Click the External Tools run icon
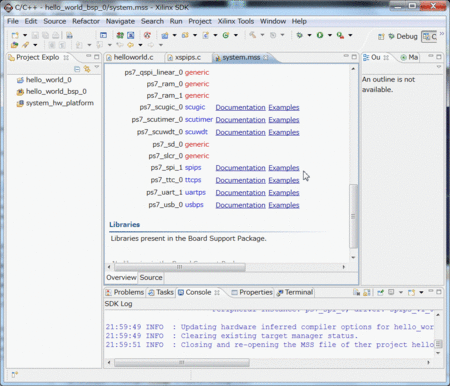The width and height of the screenshot is (450, 386). (340, 35)
